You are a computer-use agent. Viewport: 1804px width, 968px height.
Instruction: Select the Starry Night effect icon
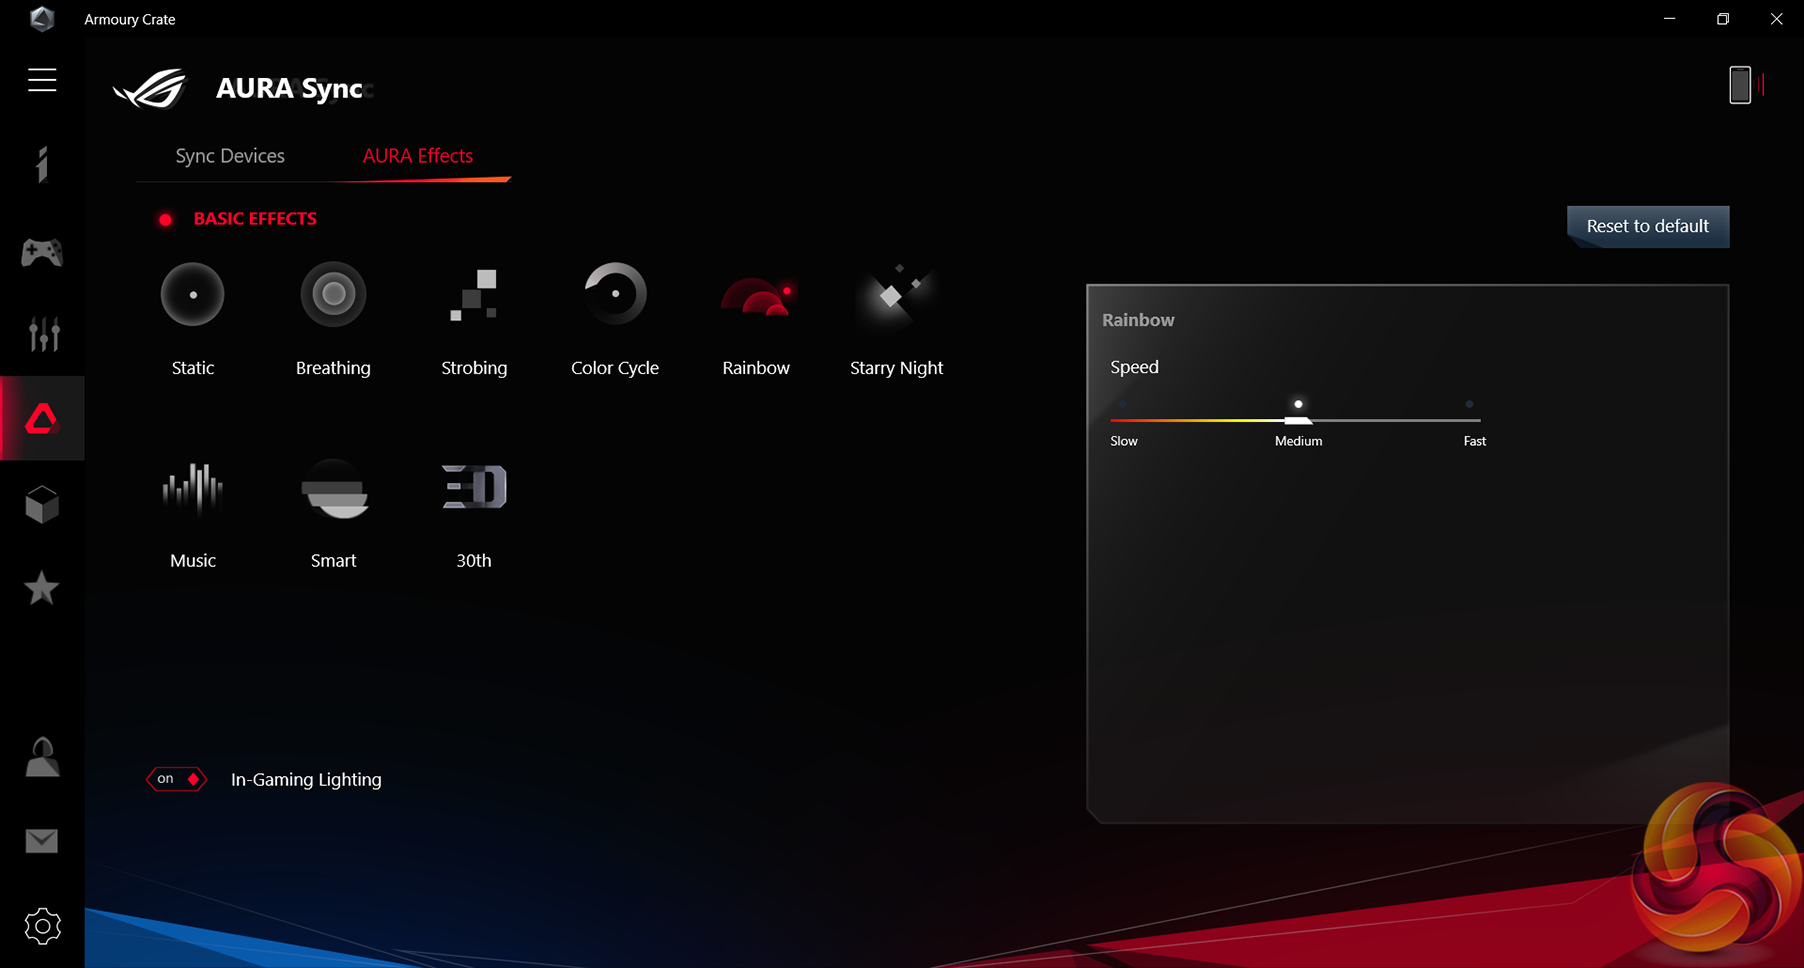896,294
